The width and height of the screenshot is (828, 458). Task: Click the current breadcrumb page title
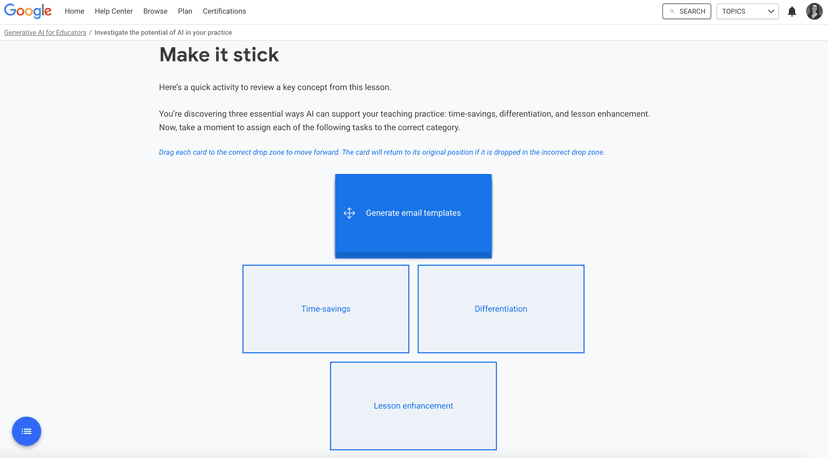[x=163, y=32]
